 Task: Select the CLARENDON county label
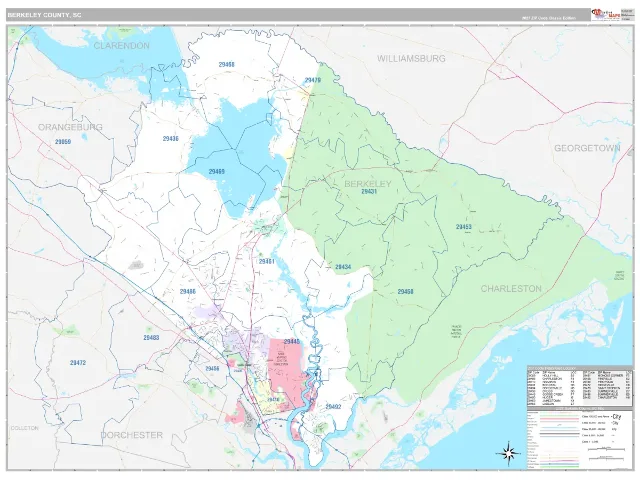pos(122,46)
